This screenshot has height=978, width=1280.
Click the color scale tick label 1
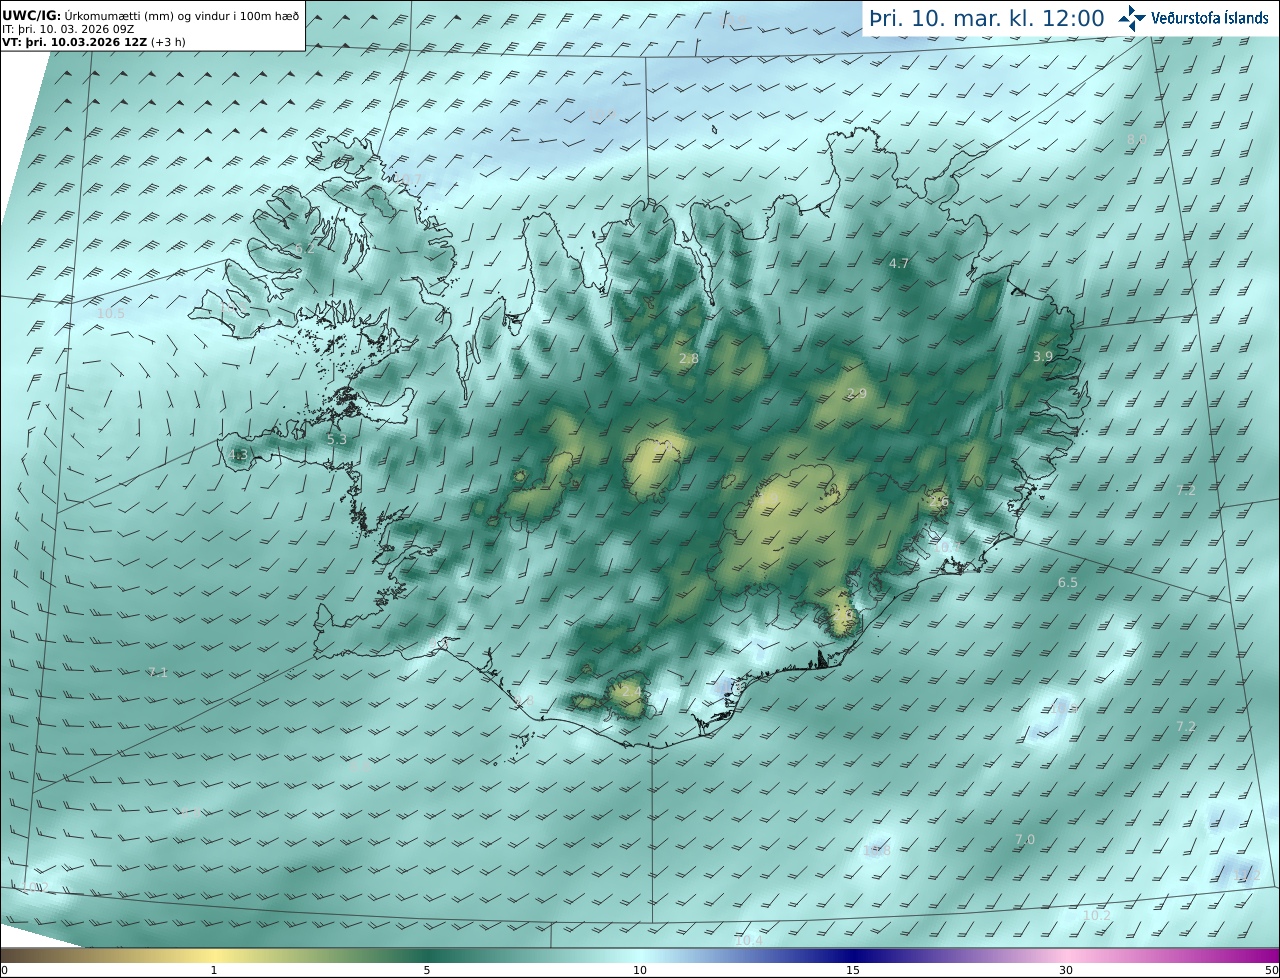(x=214, y=970)
